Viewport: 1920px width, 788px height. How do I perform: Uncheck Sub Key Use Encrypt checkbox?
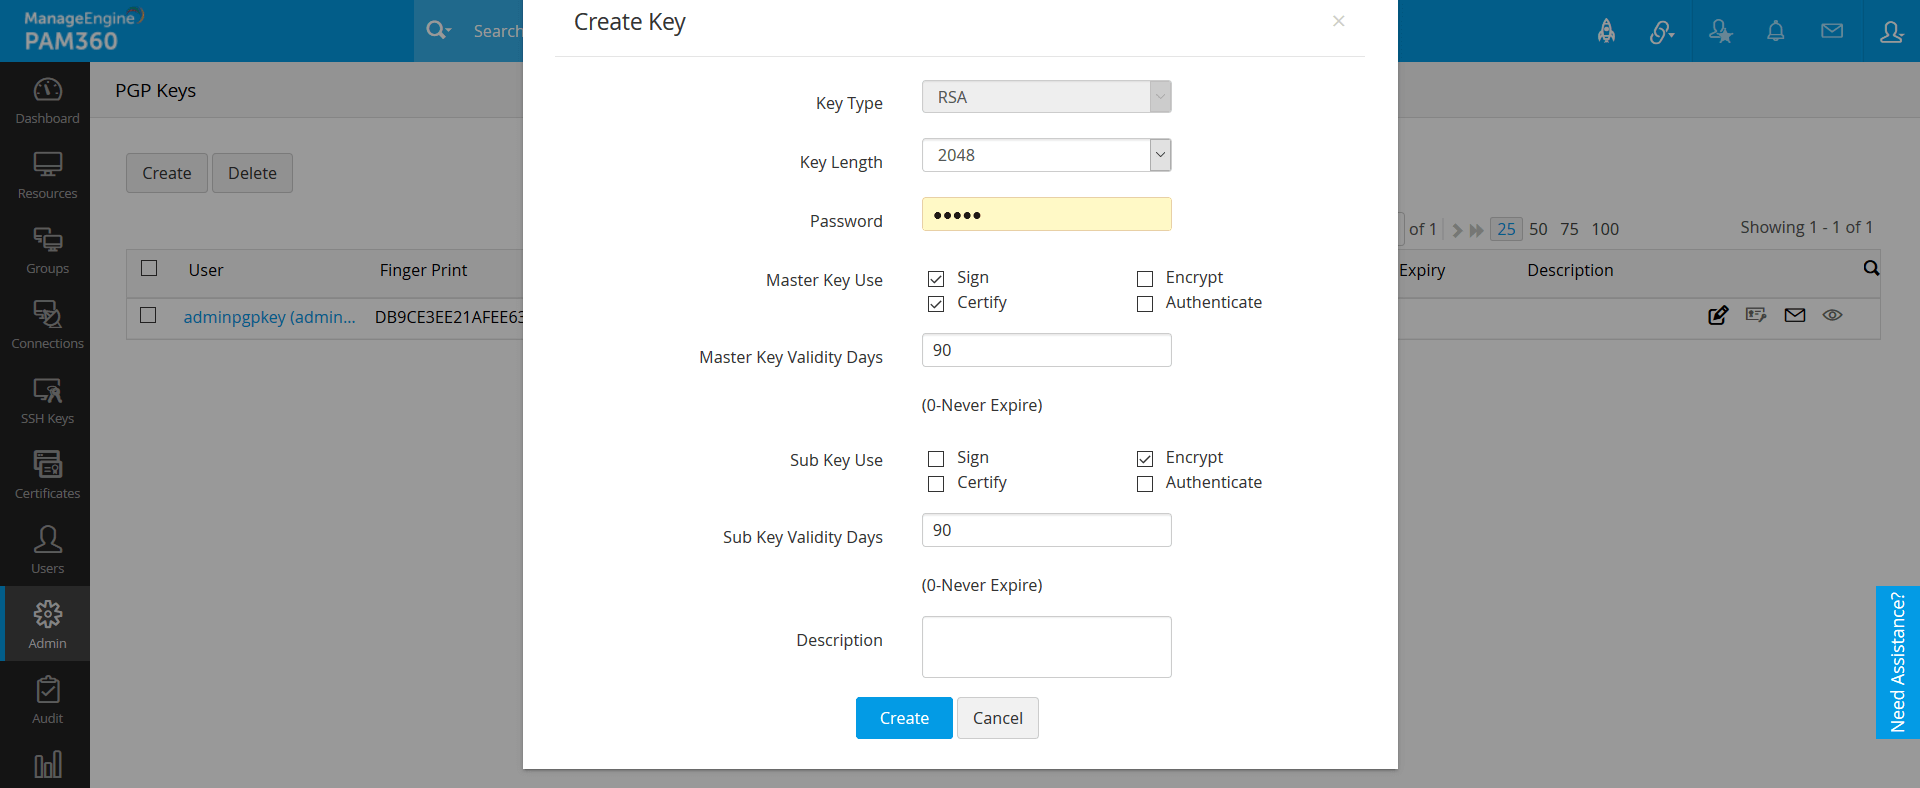click(x=1145, y=459)
